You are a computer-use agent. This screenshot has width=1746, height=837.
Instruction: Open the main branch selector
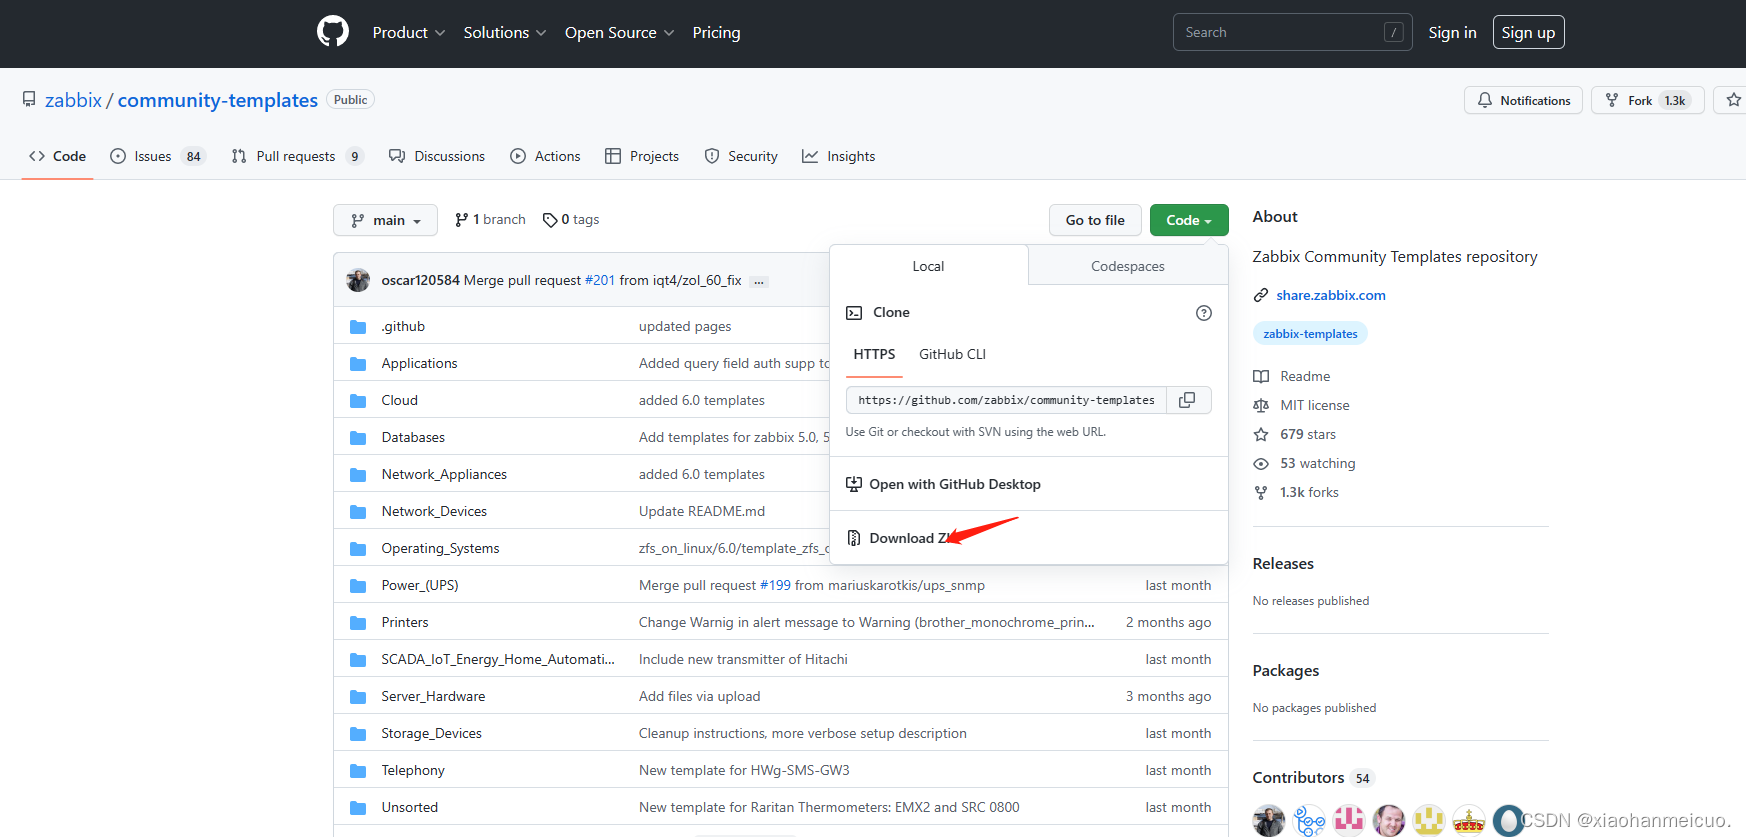[x=385, y=220]
